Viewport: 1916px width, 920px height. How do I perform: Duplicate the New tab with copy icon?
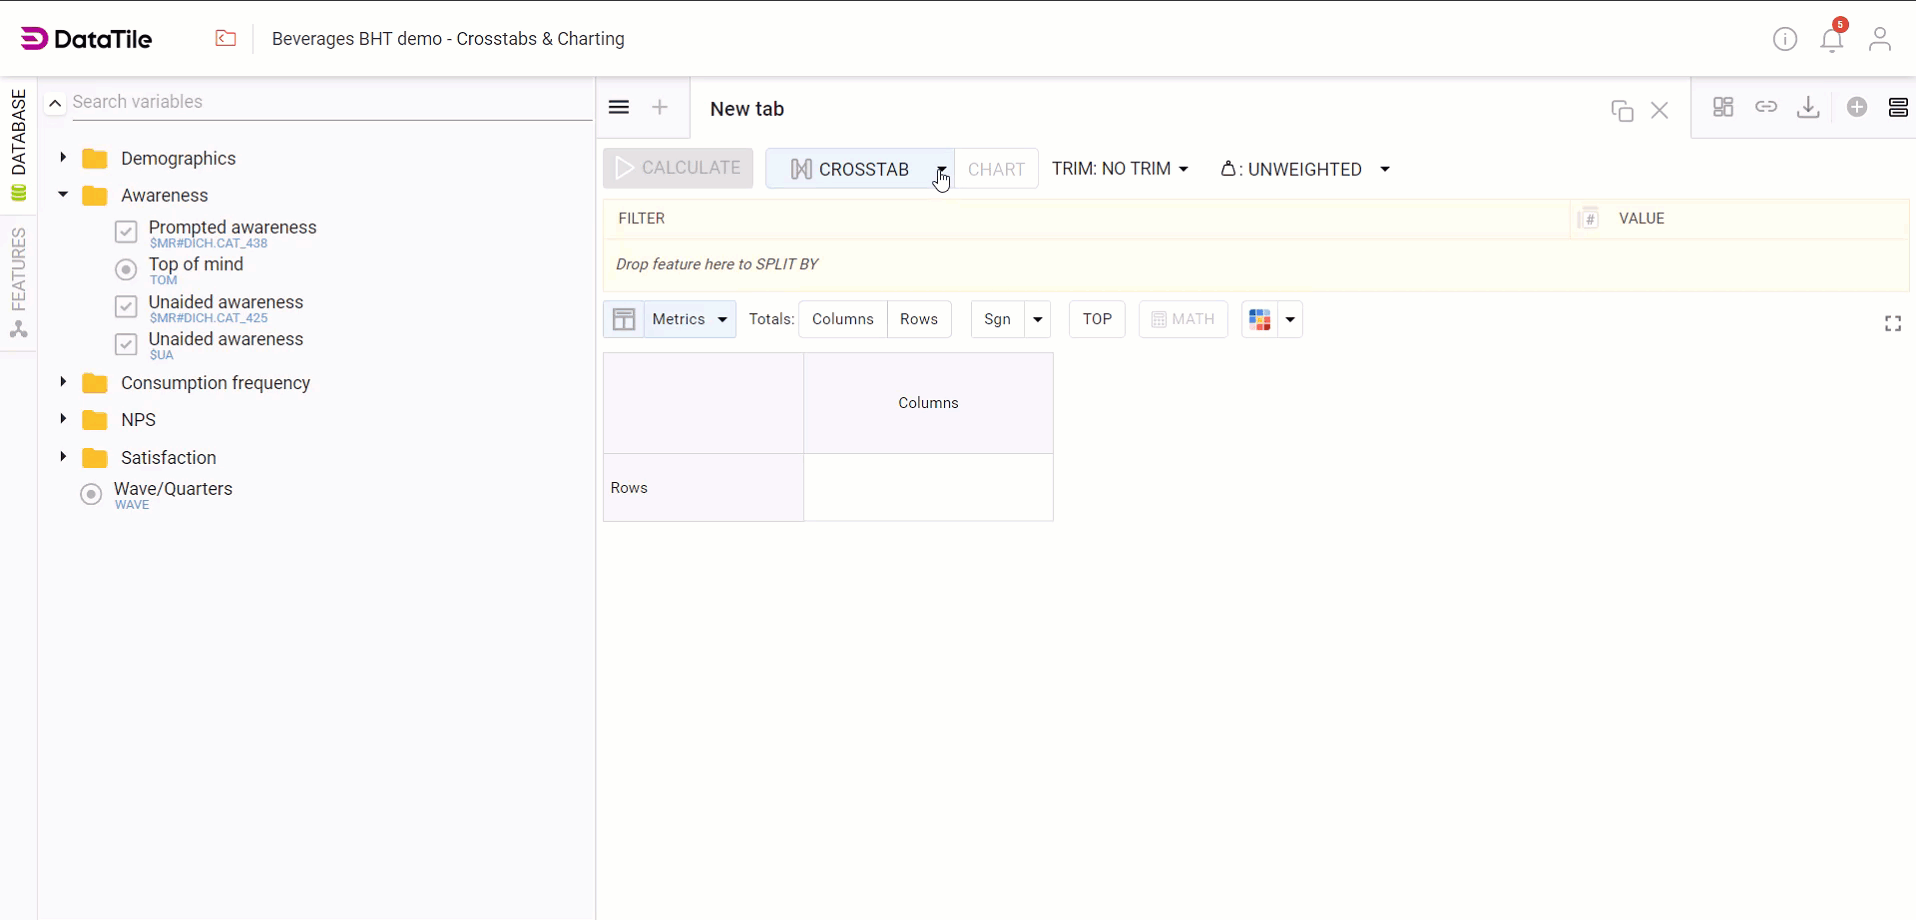click(x=1622, y=110)
